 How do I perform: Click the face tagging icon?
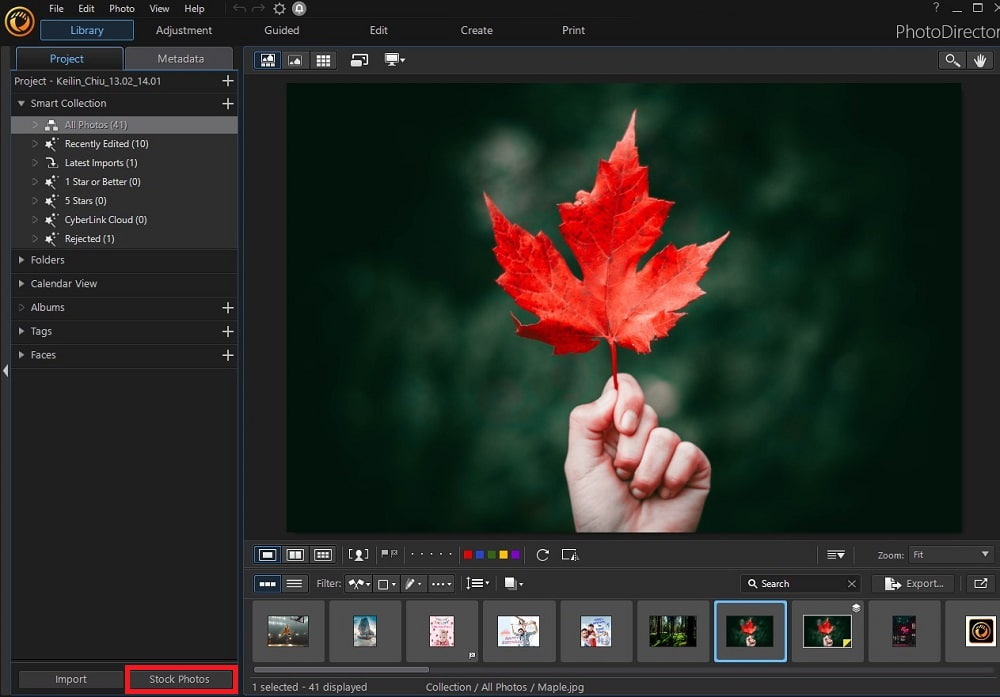coord(359,554)
